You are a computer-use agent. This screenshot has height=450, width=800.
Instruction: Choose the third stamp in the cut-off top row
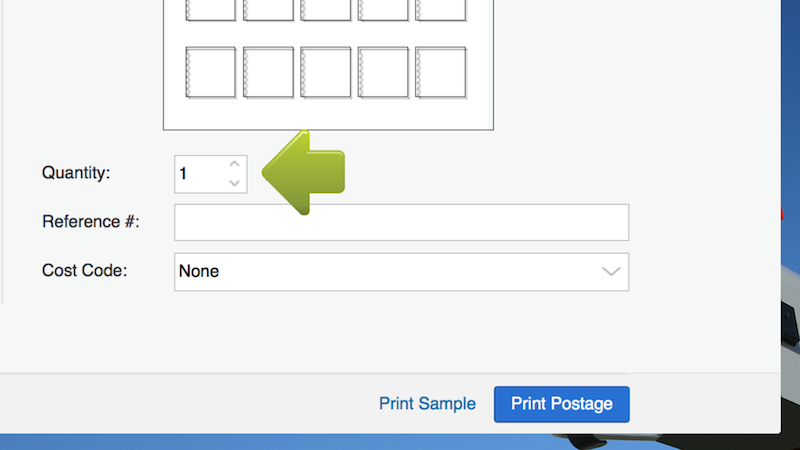tap(325, 9)
